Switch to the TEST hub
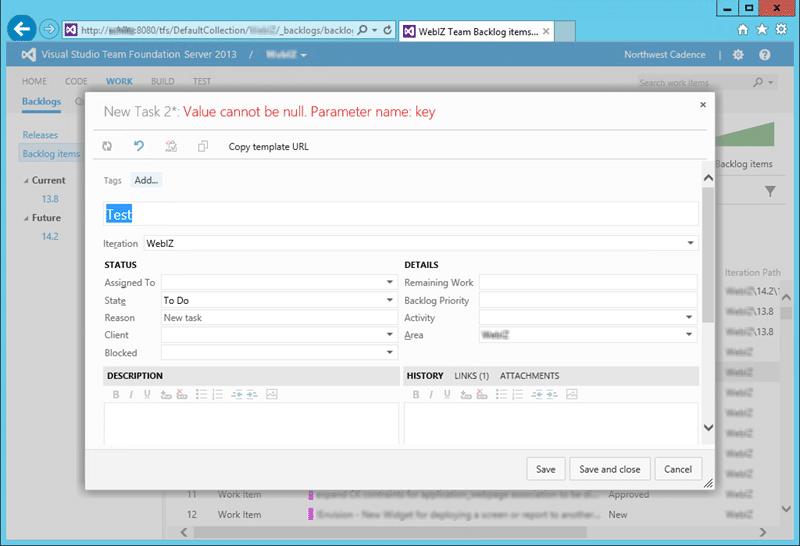The height and width of the screenshot is (546, 800). point(202,81)
